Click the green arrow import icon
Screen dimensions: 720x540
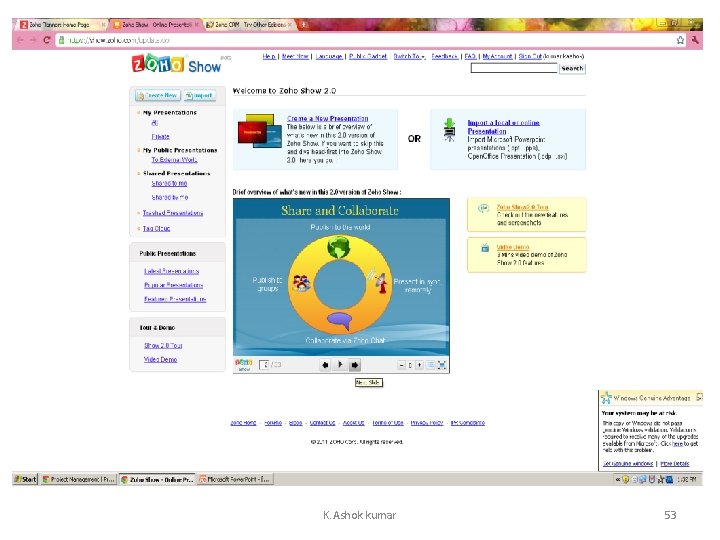coord(450,129)
